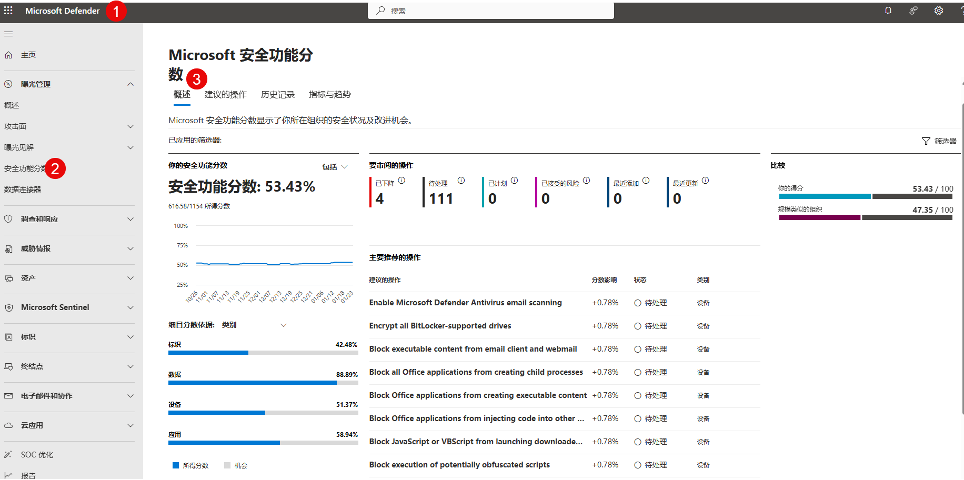This screenshot has height=480, width=964.
Task: Expand the 曝光见解 submenu chevron
Action: [x=130, y=148]
